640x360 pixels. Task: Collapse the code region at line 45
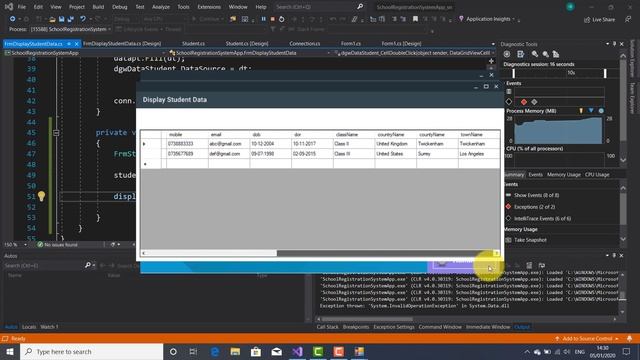point(56,133)
